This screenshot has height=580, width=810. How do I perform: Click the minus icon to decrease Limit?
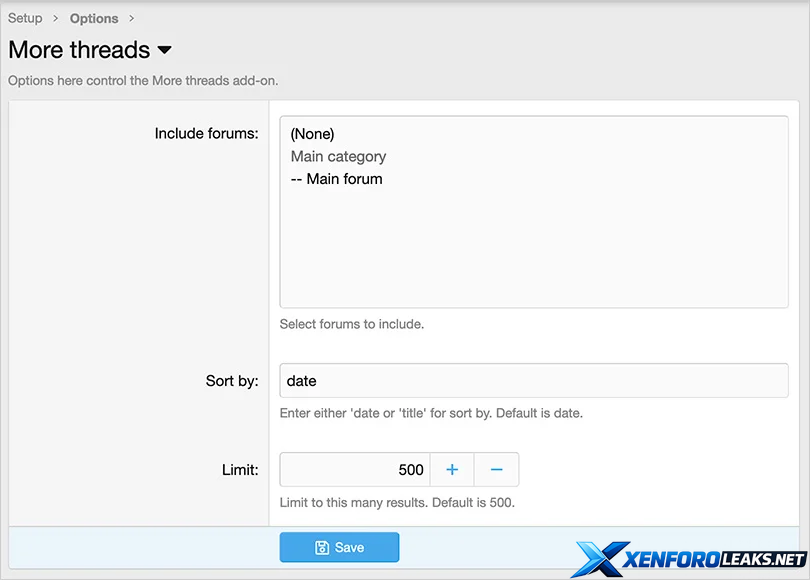click(x=496, y=470)
